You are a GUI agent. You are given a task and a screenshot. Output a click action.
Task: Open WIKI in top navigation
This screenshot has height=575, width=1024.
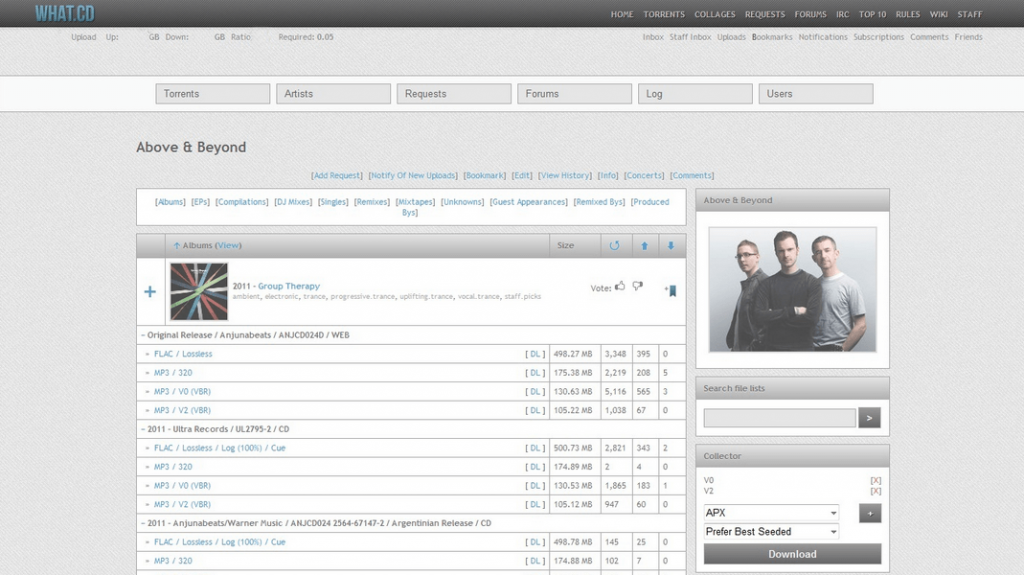click(x=938, y=14)
